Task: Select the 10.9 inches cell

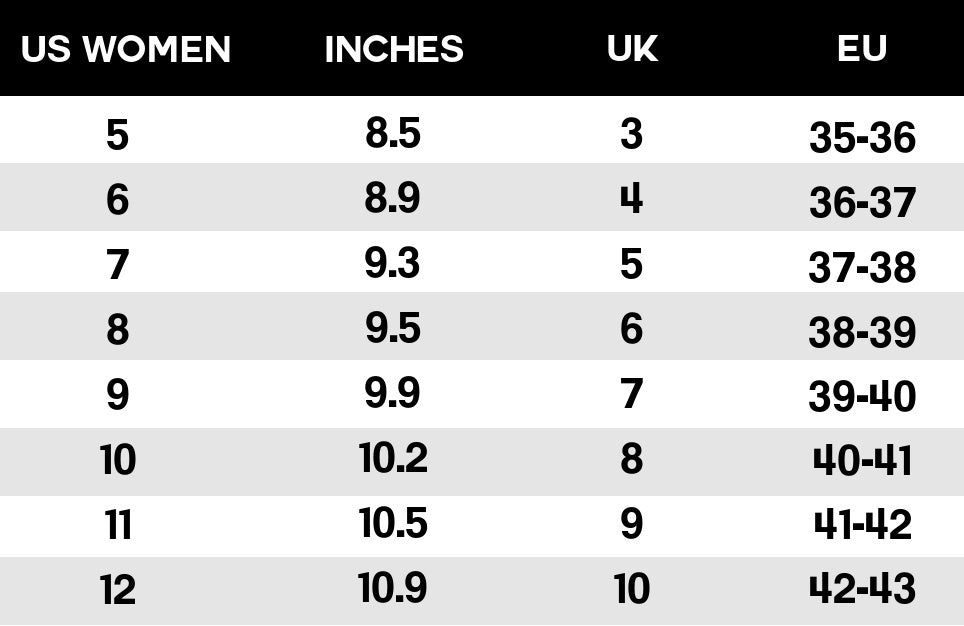Action: click(x=393, y=588)
